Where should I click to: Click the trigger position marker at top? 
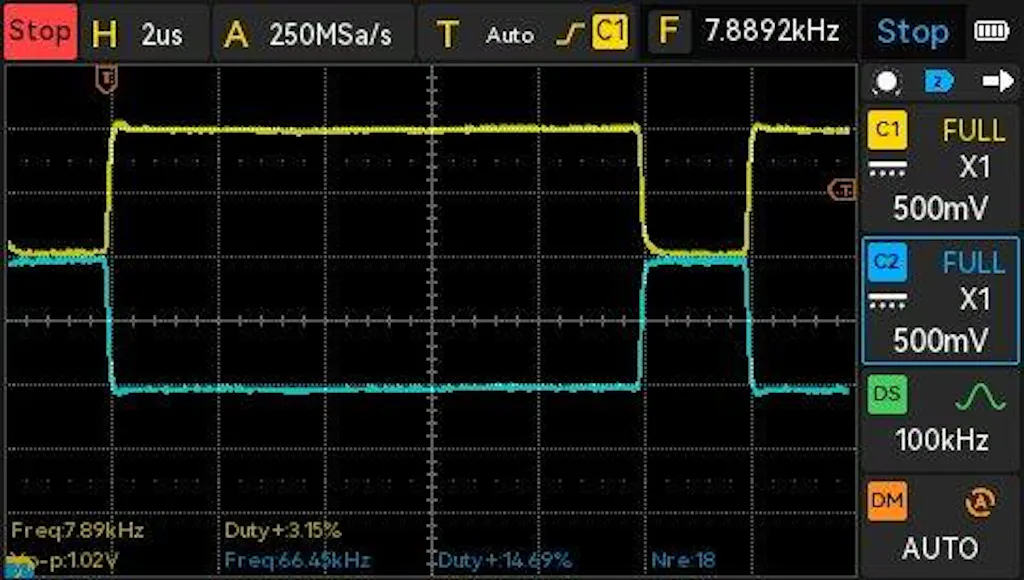(x=107, y=76)
